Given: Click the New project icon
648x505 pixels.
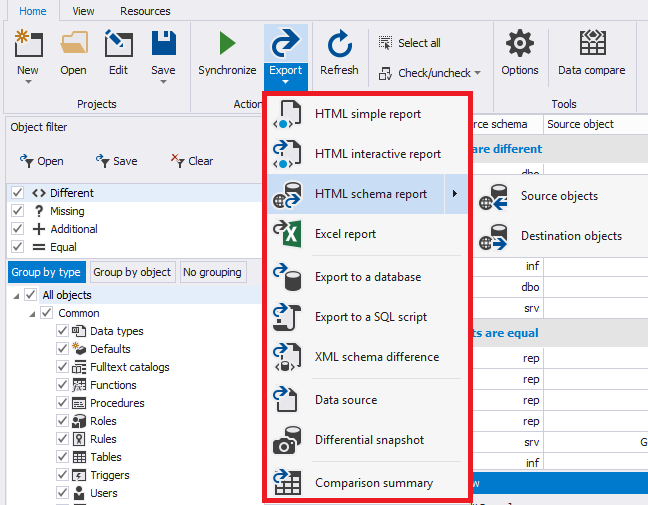Looking at the screenshot, I should 28,43.
